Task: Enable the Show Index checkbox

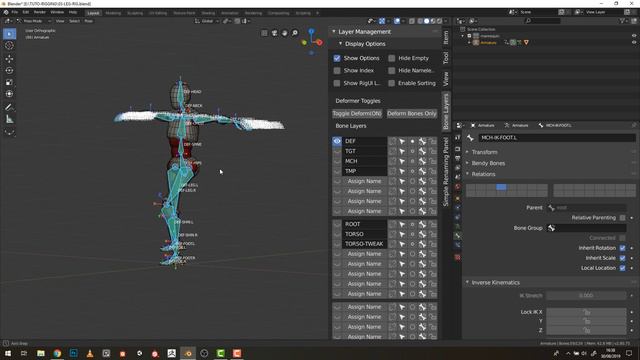Action: point(337,71)
